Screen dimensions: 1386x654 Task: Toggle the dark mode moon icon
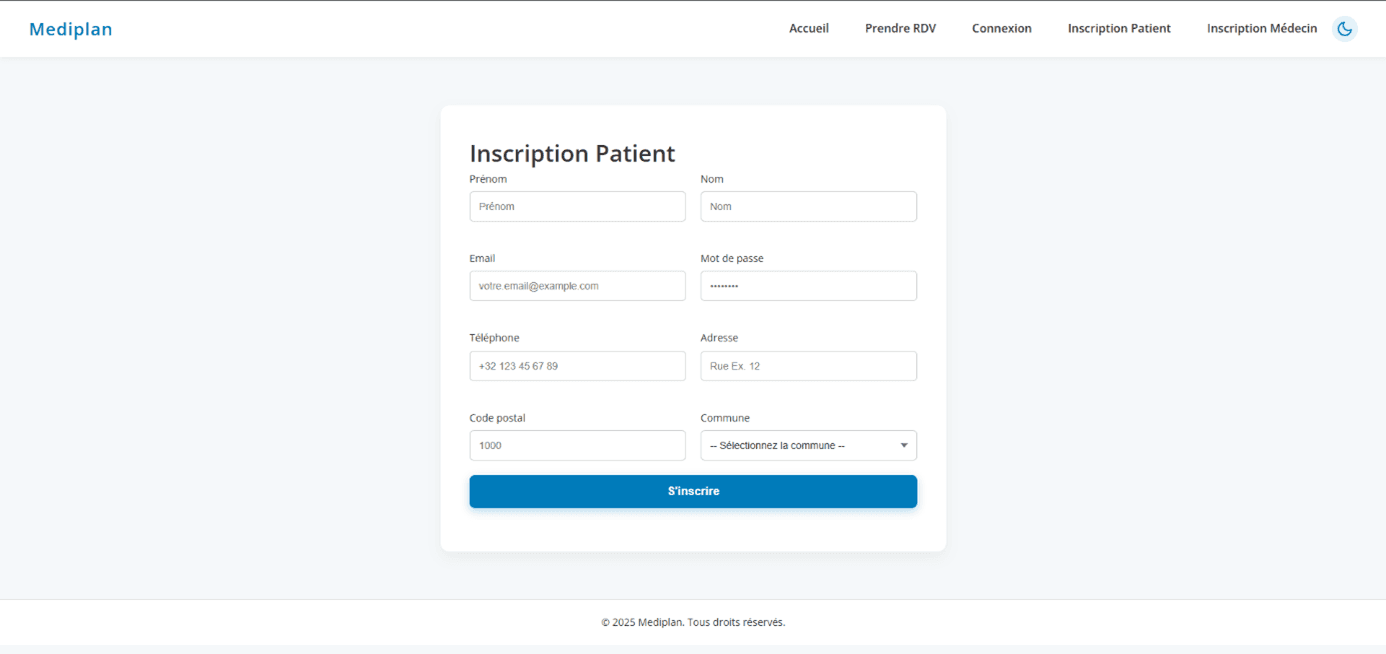click(x=1344, y=28)
